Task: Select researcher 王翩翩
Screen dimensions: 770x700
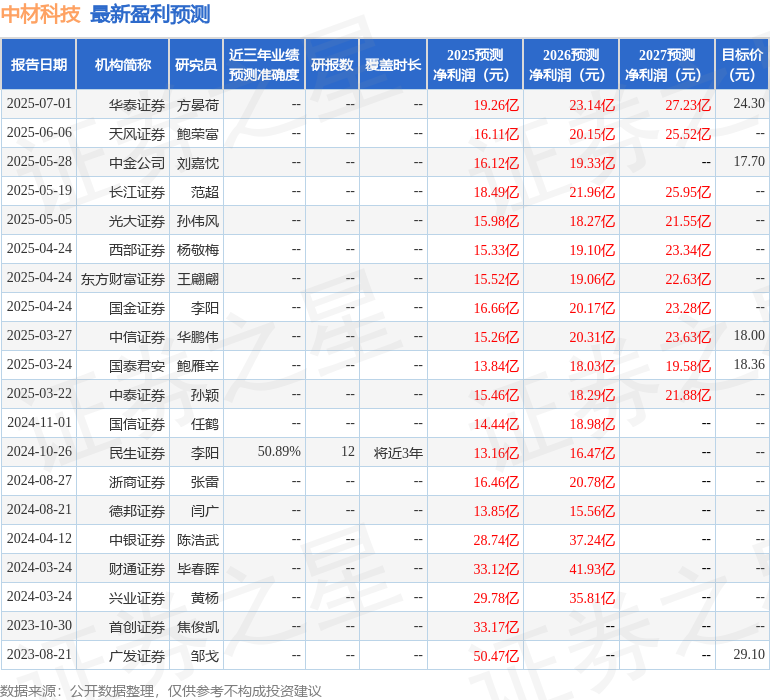Action: coord(197,279)
